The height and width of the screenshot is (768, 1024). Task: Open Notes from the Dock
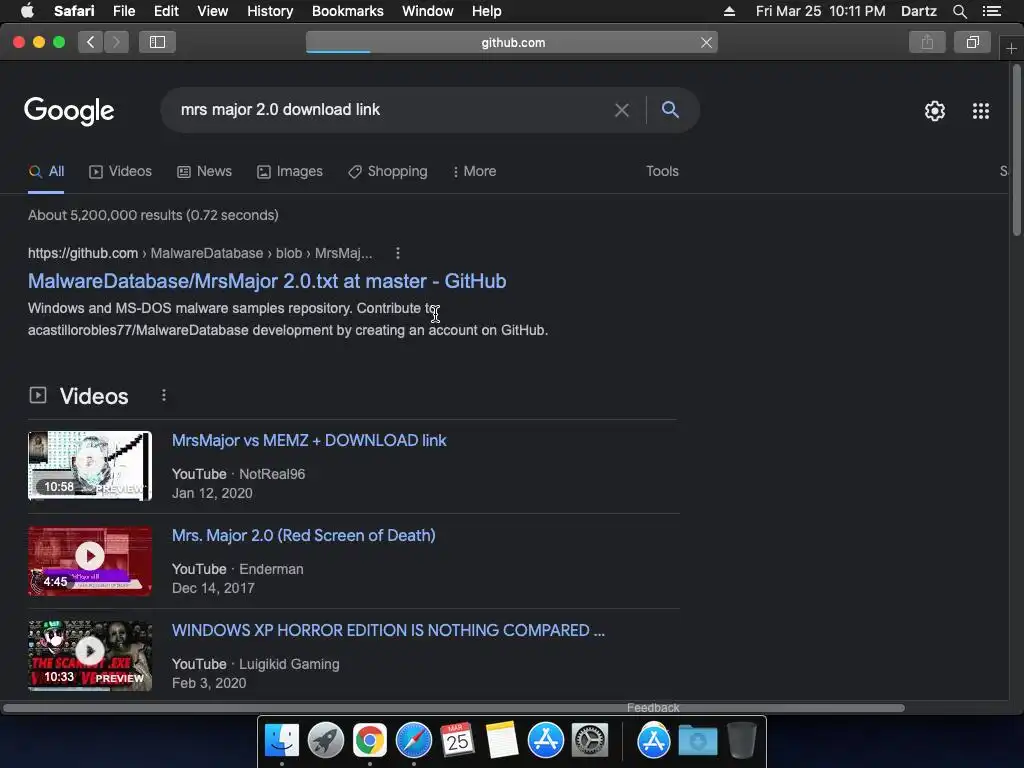click(x=502, y=740)
